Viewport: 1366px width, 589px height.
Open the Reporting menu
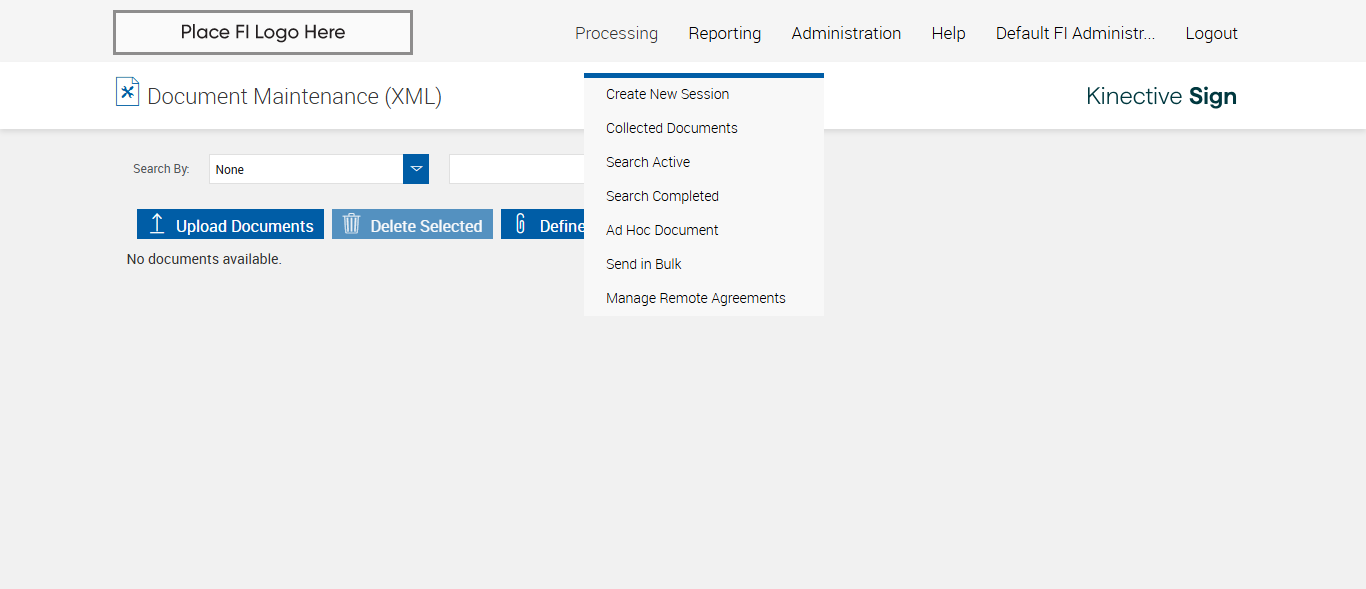pyautogui.click(x=724, y=33)
